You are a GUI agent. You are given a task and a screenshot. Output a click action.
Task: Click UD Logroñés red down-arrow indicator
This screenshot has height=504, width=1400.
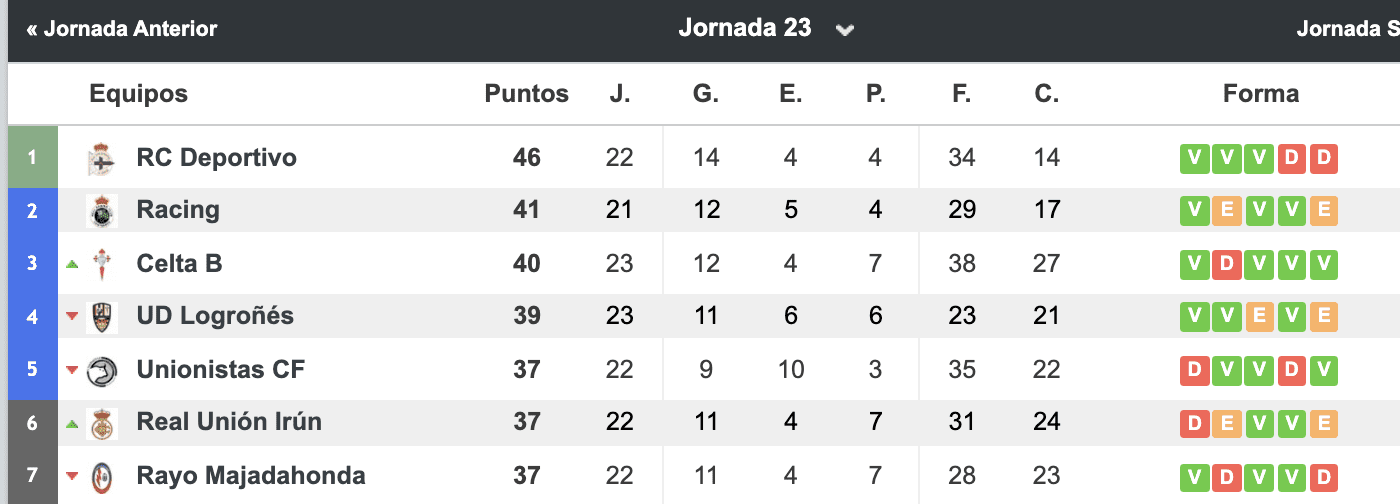point(71,317)
